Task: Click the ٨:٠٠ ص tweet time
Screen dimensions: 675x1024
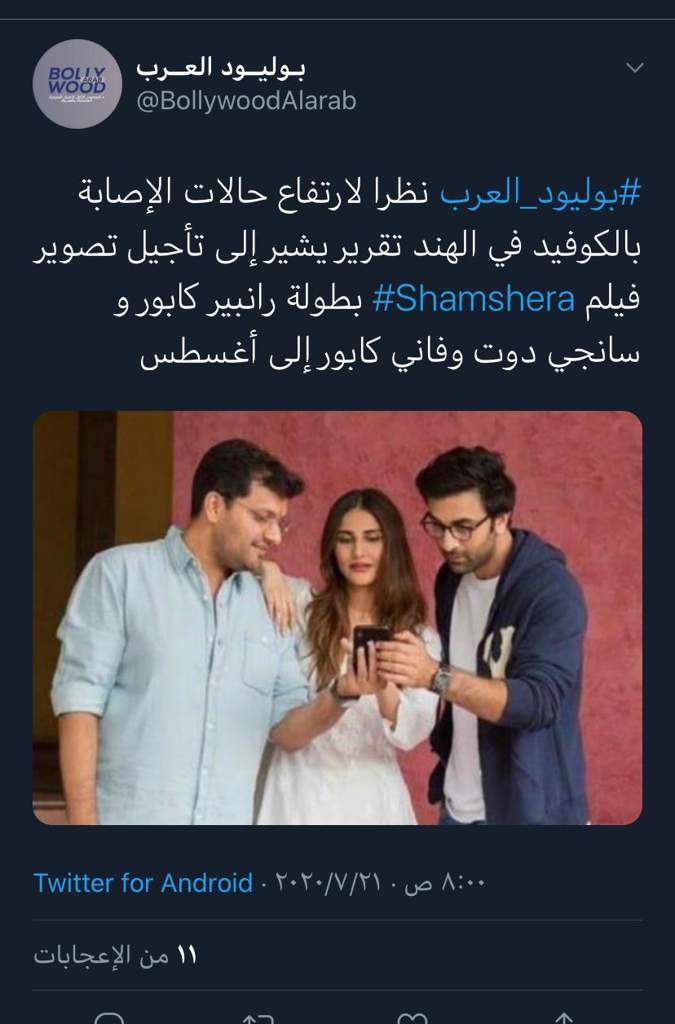Action: point(445,883)
